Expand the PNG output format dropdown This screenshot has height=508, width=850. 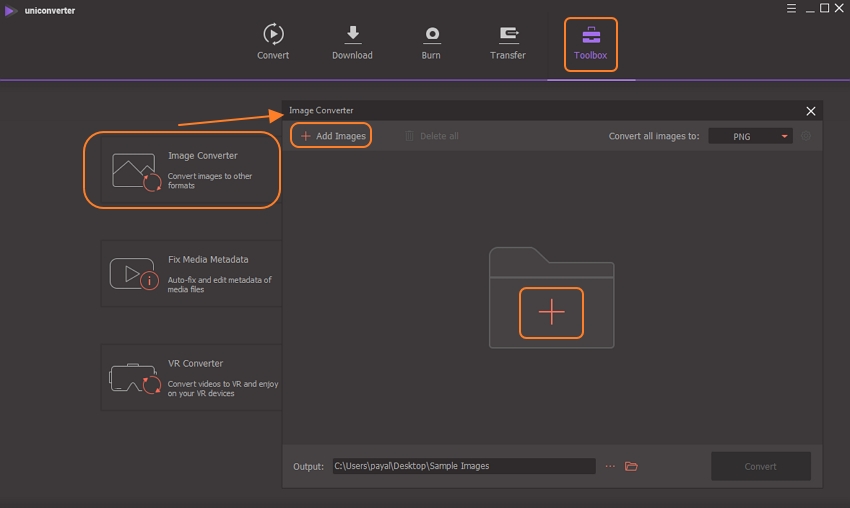point(750,136)
